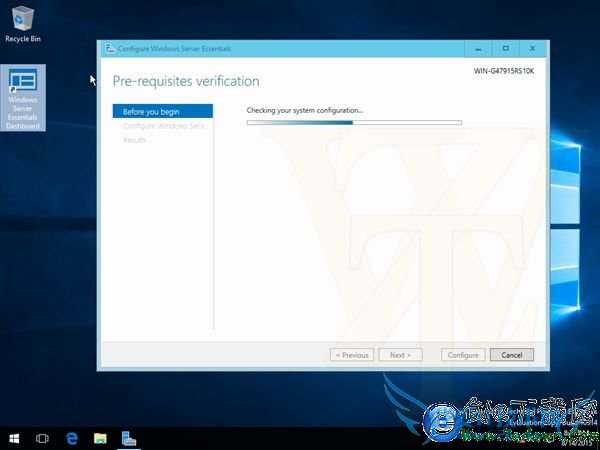600x450 pixels.
Task: Open File Explorer from the taskbar
Action: point(100,438)
